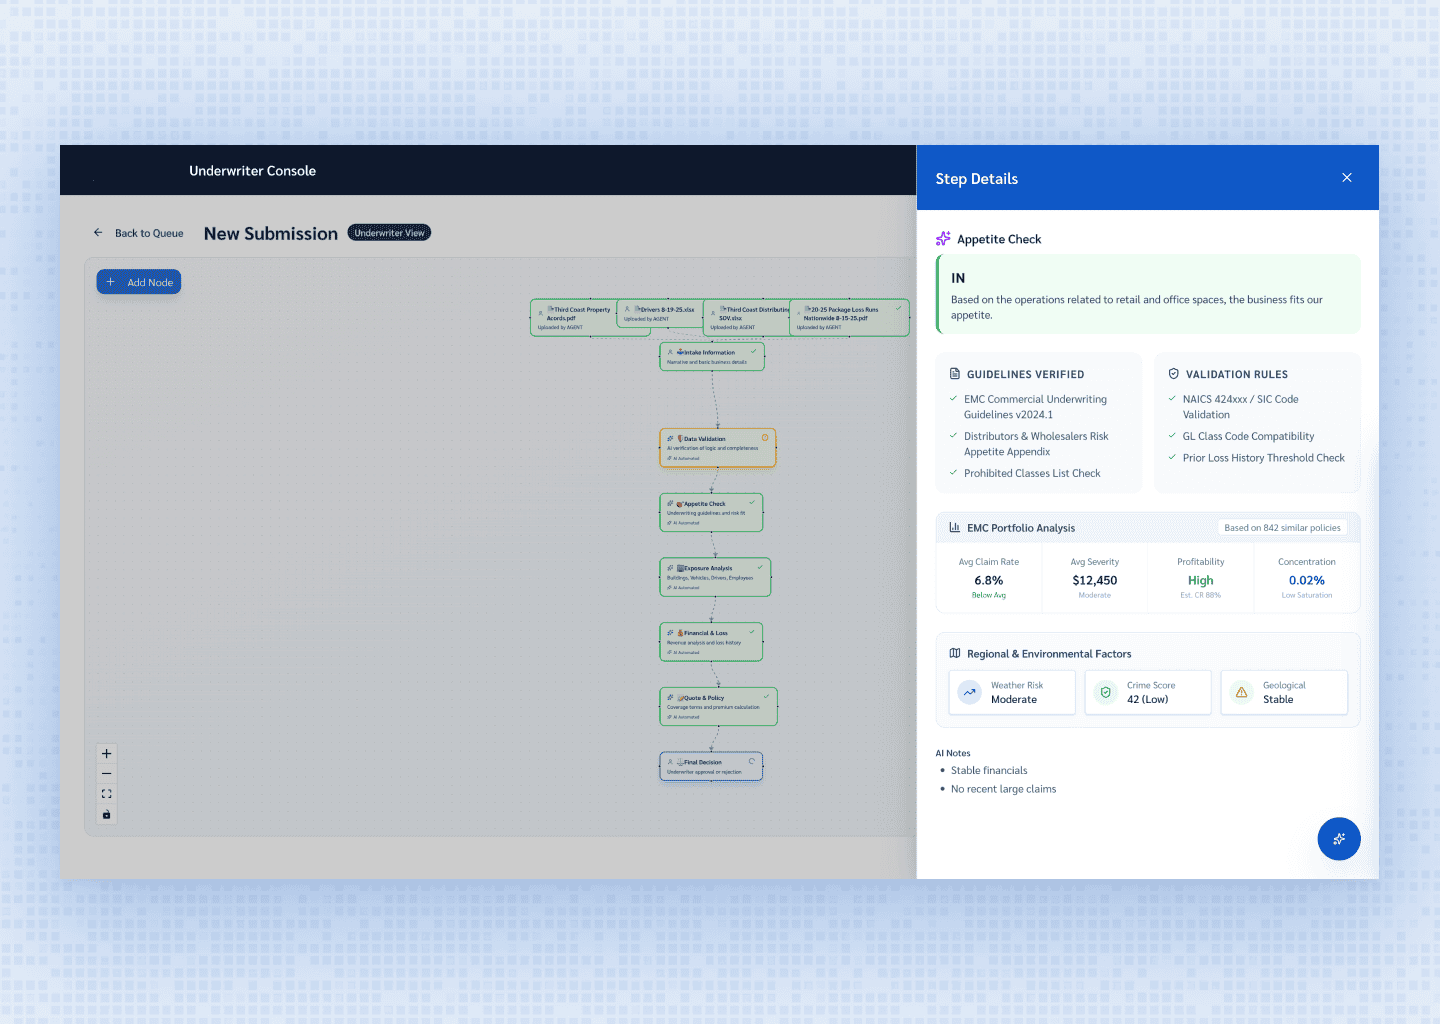Select the Final Decision node
1440x1024 pixels.
pyautogui.click(x=711, y=767)
